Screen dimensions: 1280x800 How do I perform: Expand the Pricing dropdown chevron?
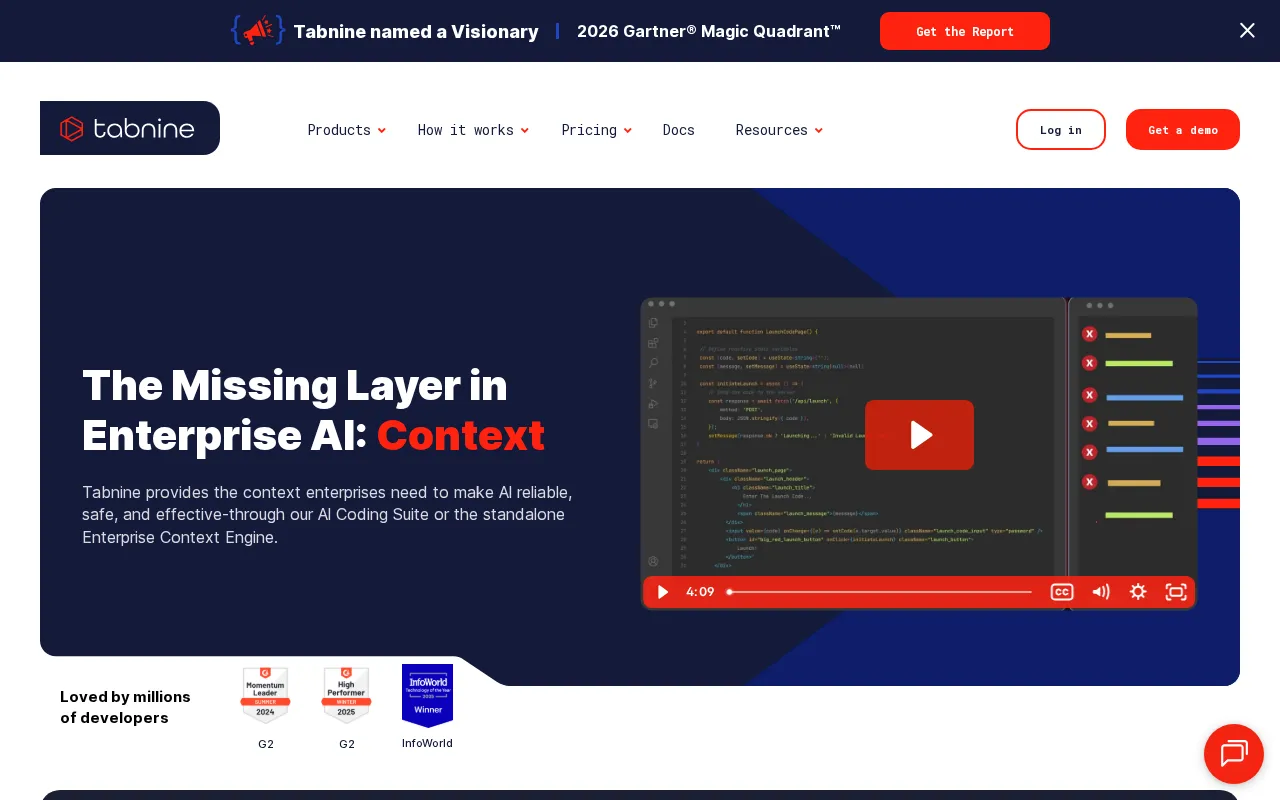[x=627, y=131]
